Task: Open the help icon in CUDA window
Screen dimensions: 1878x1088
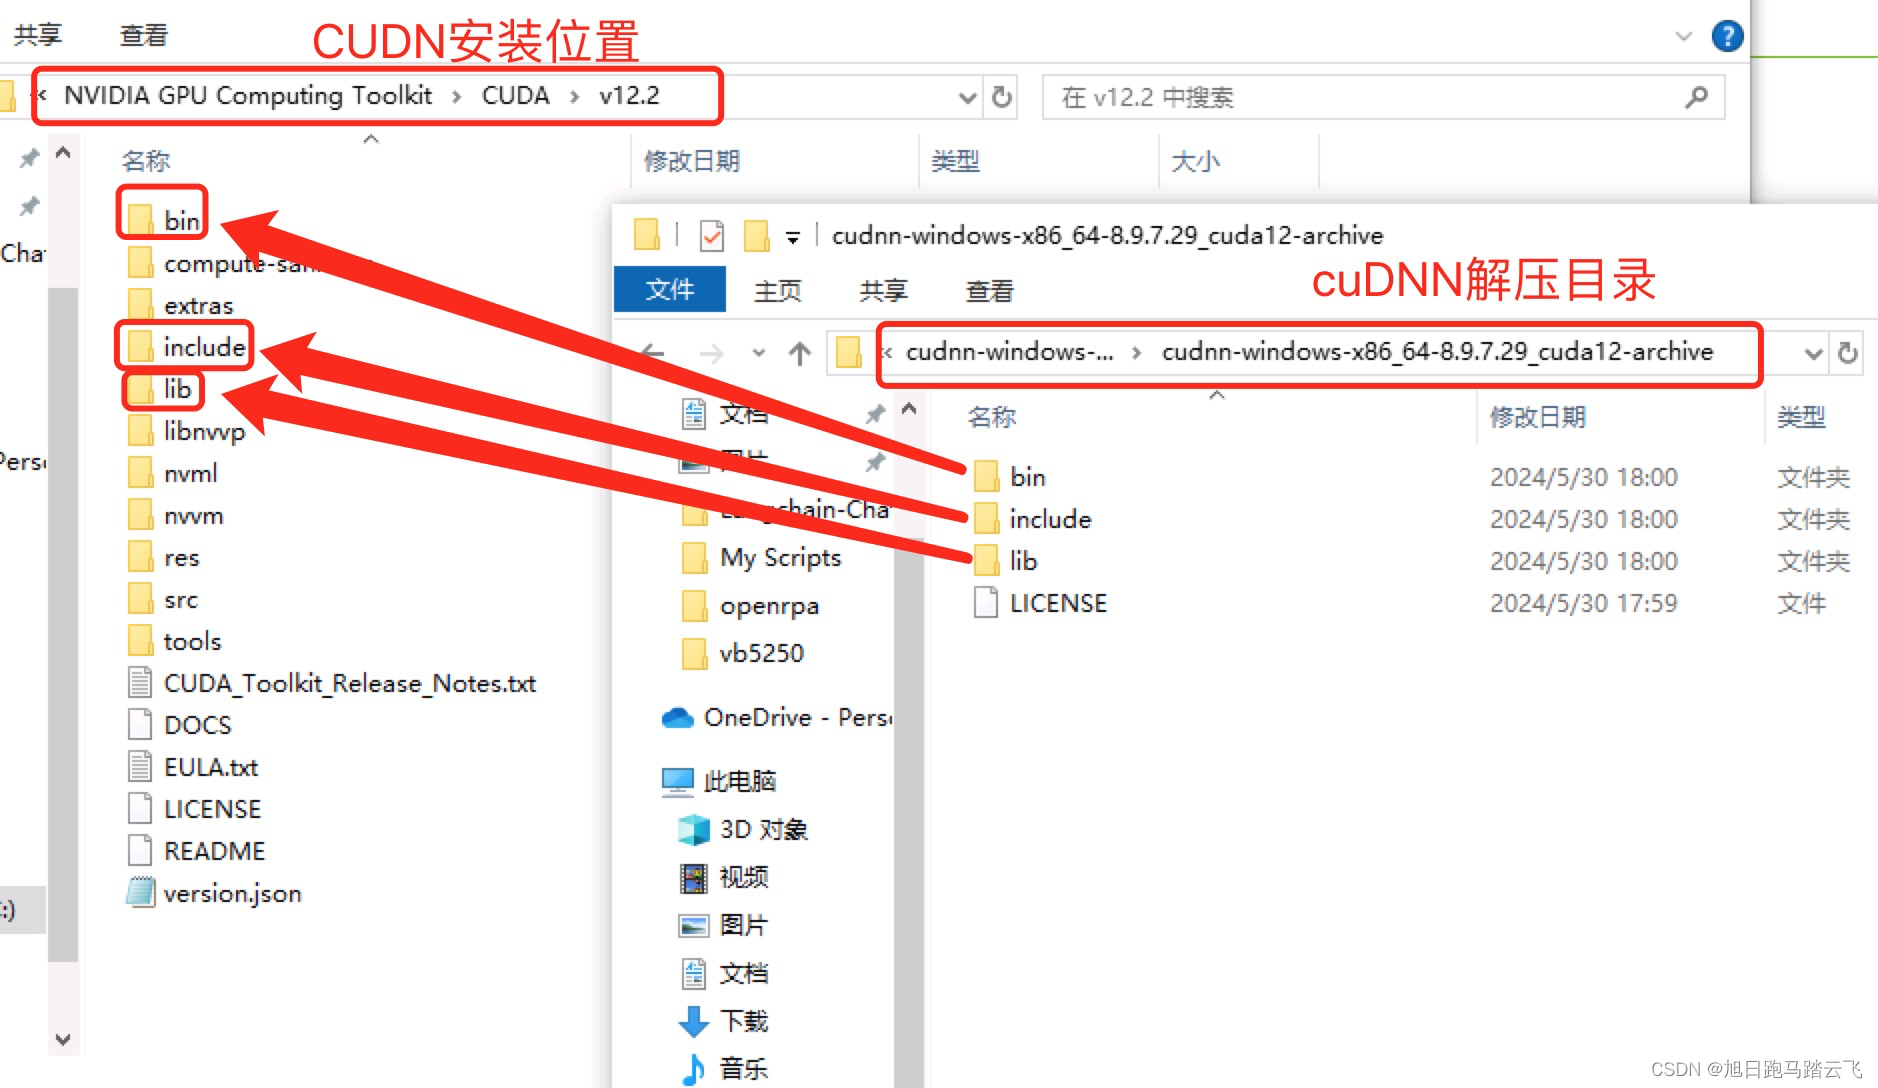Action: point(1727,36)
